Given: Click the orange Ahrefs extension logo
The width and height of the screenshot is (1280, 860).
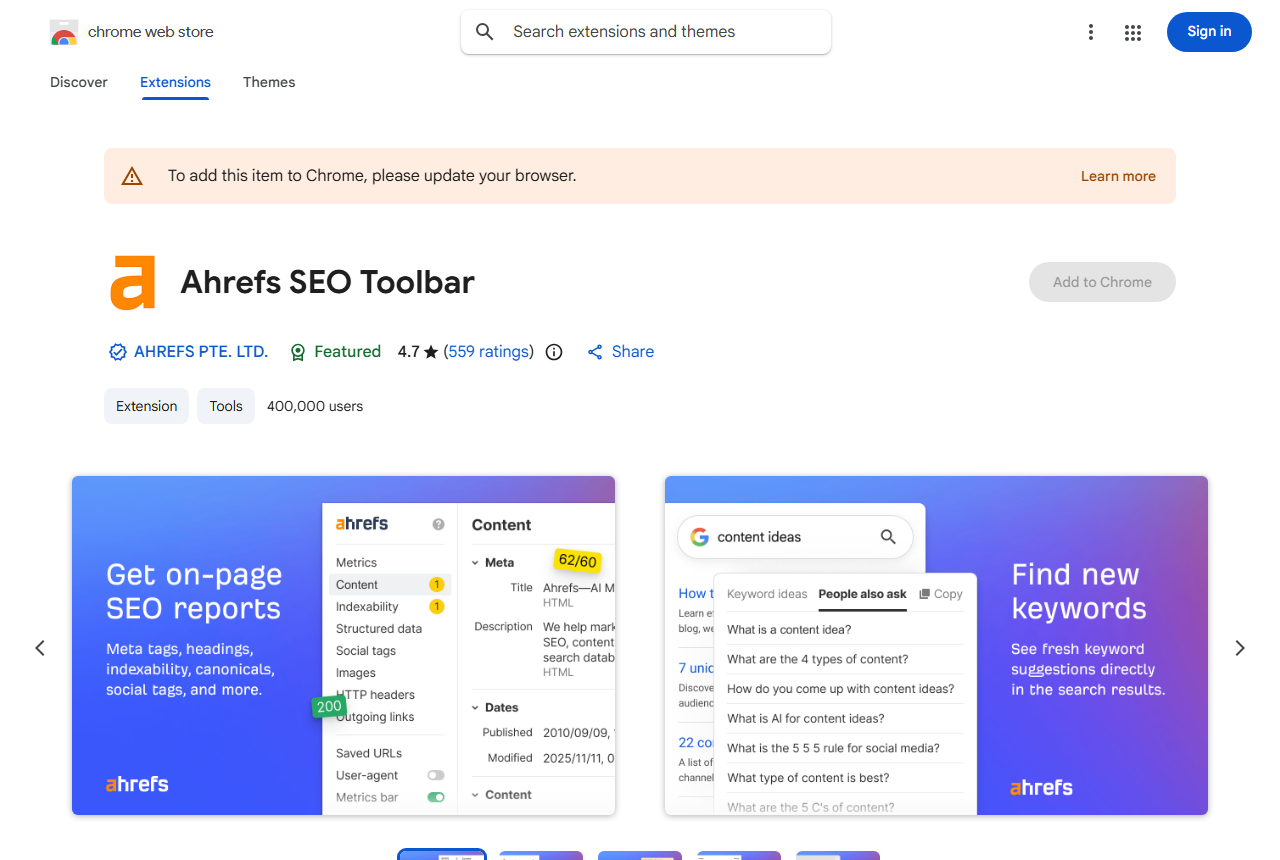Looking at the screenshot, I should (133, 282).
